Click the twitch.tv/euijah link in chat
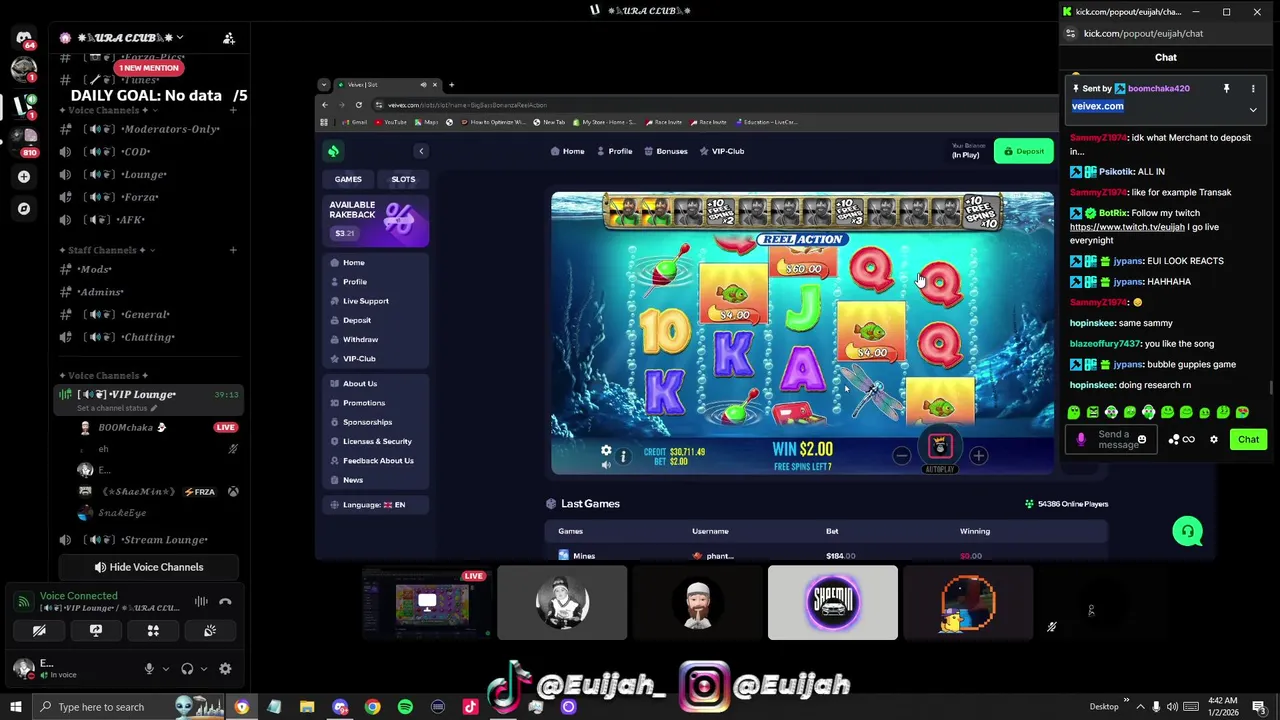Viewport: 1280px width, 720px height. click(x=1127, y=227)
